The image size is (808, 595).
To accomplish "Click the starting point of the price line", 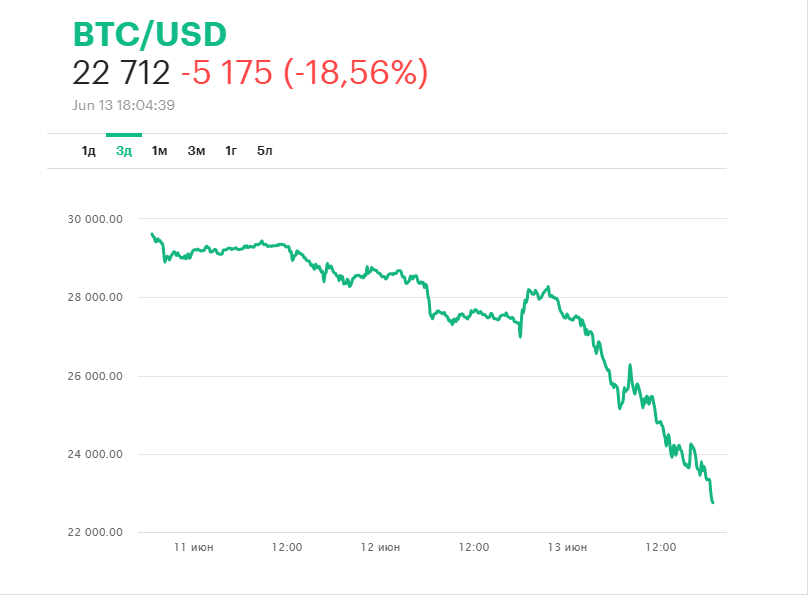I will tap(152, 234).
